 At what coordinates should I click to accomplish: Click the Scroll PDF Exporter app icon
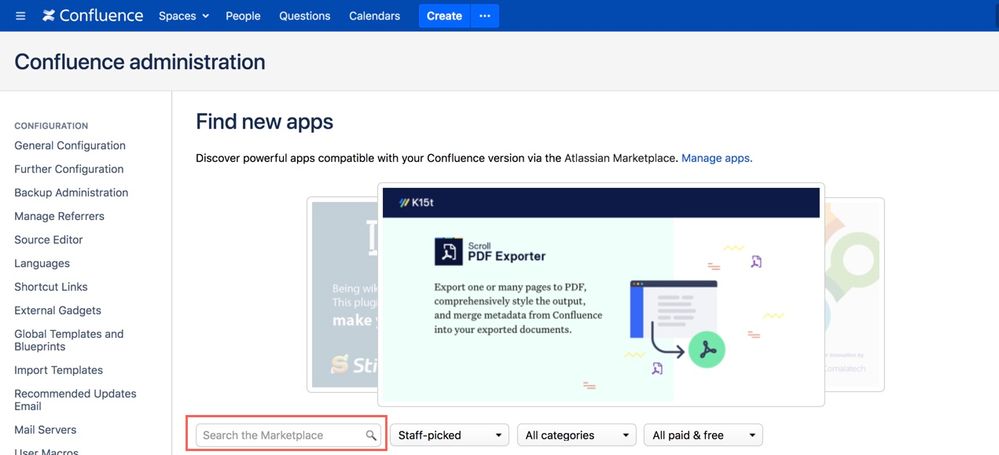[x=449, y=252]
